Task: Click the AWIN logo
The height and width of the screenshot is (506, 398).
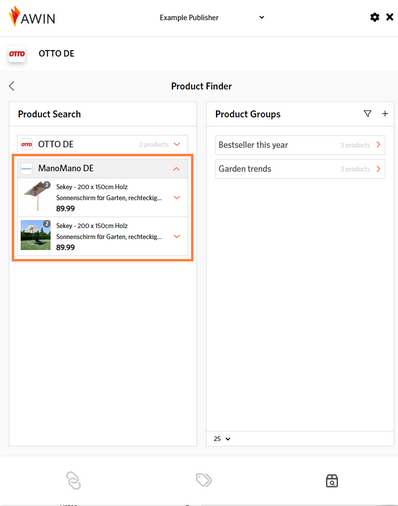Action: 32,16
